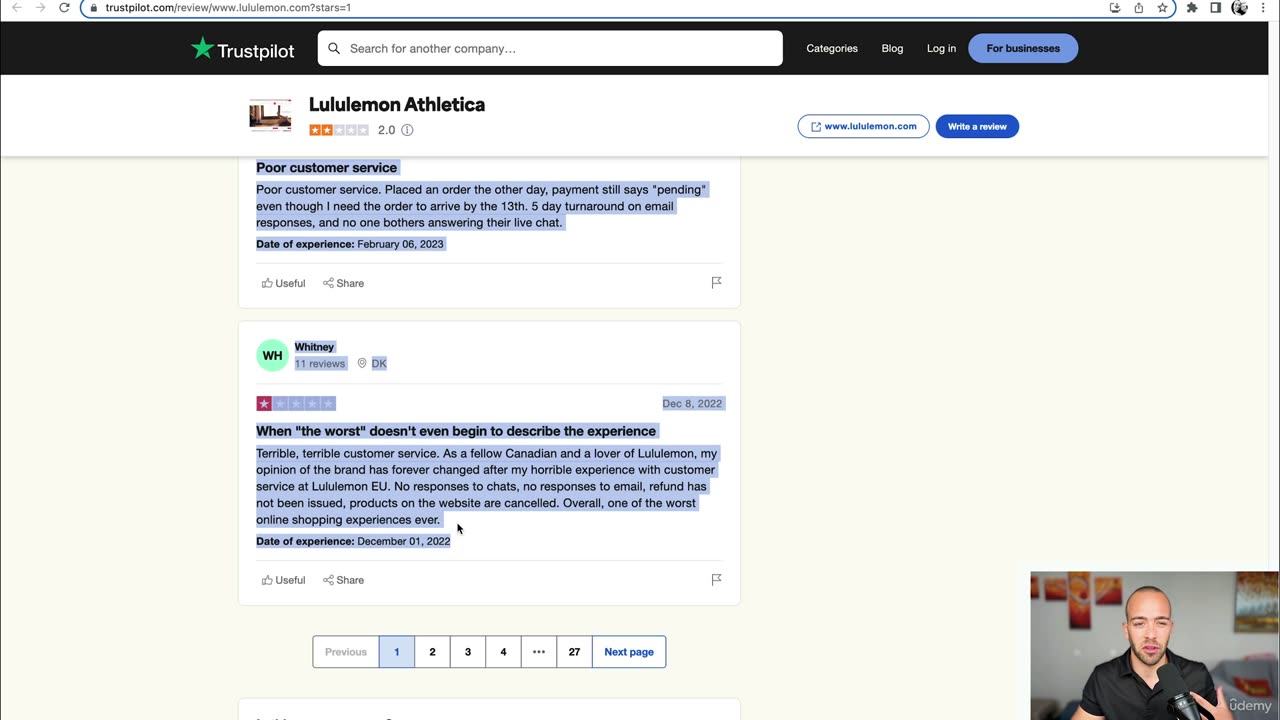1280x720 pixels.
Task: Bookmark the page with the star icon
Action: point(1162,7)
